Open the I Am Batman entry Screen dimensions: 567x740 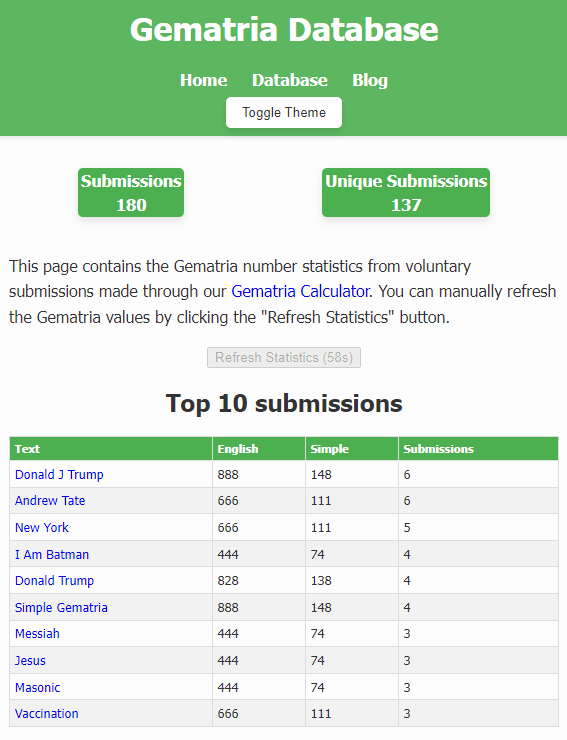(52, 554)
